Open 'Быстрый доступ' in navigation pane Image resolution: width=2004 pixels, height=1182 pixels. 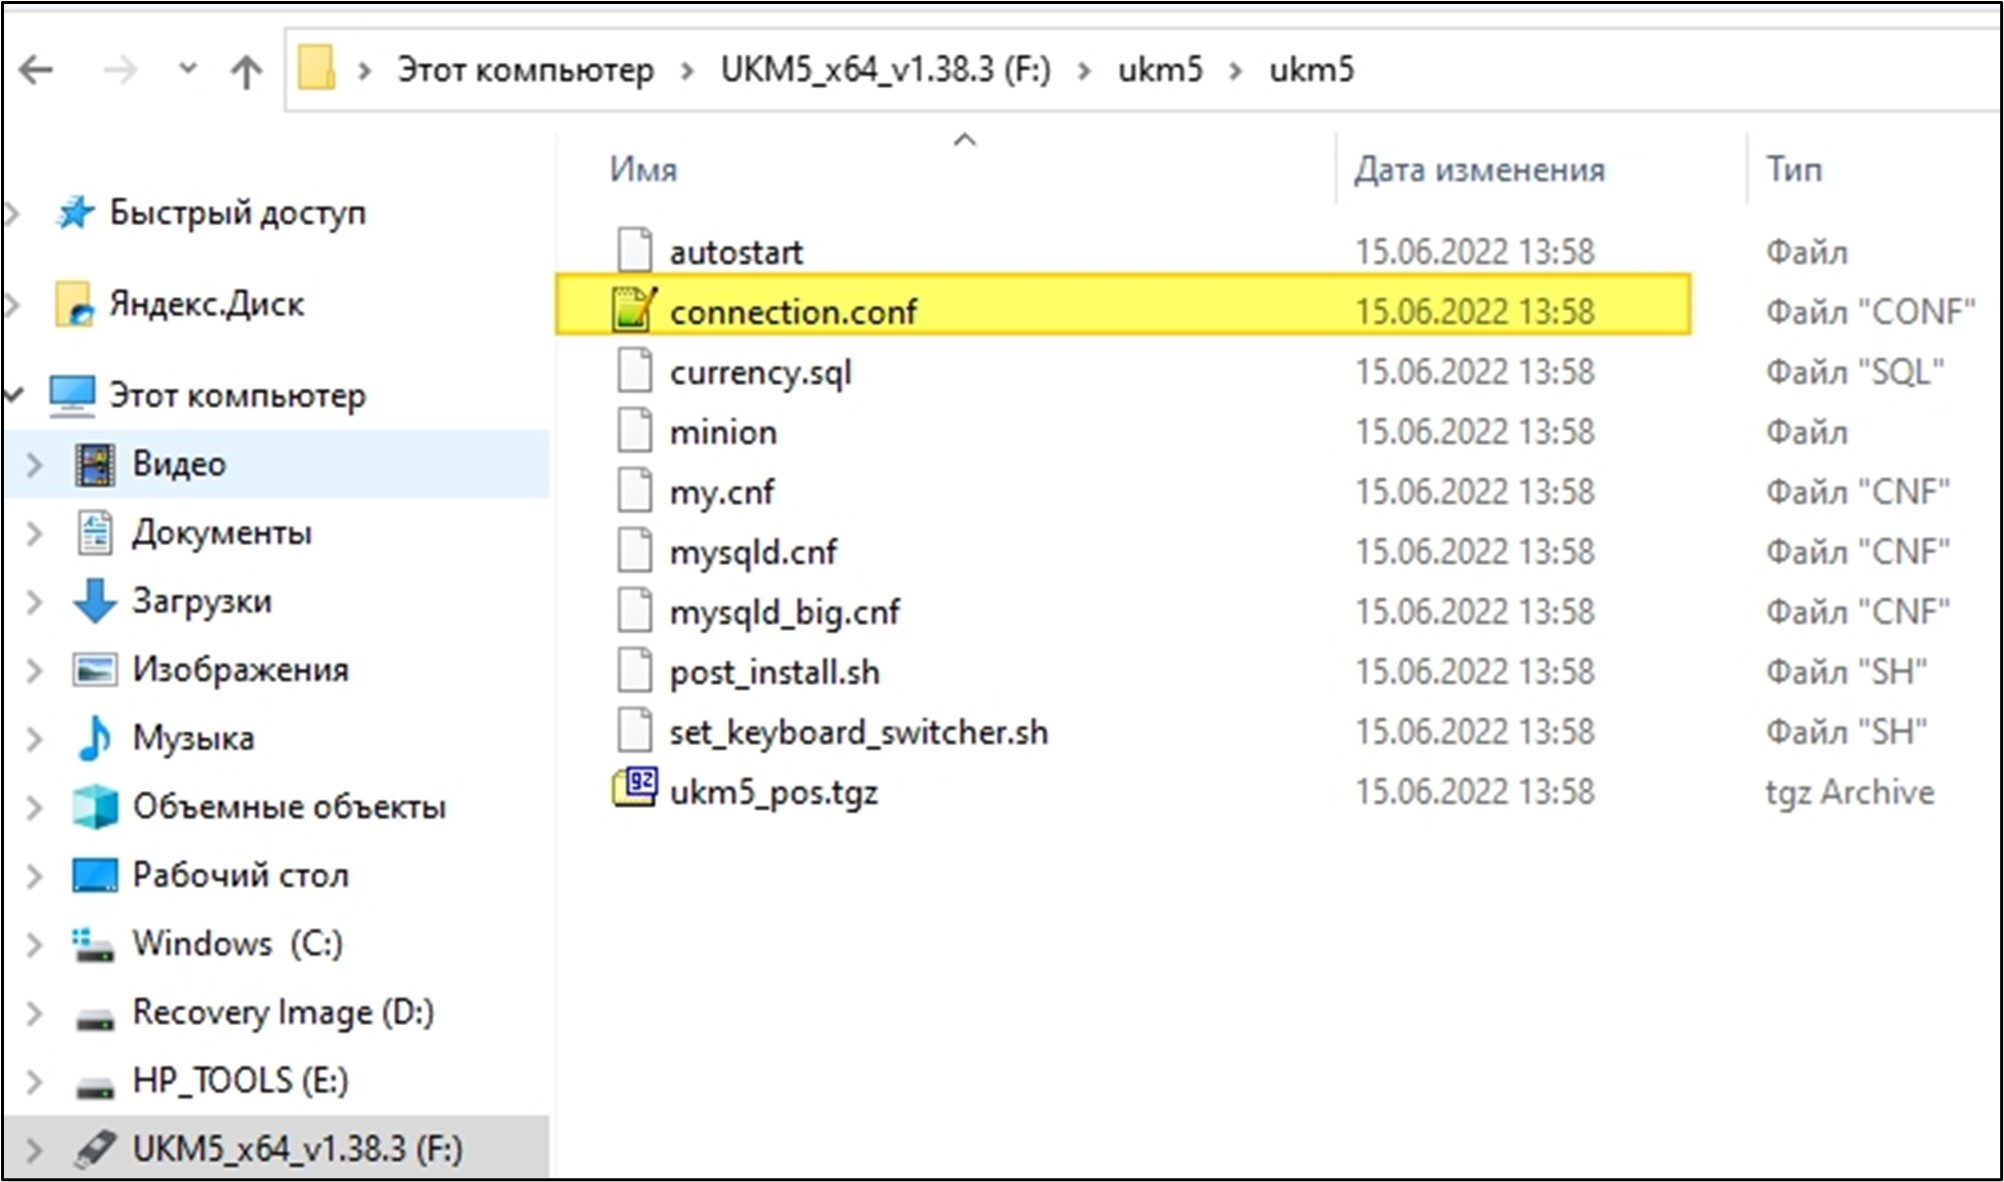(x=237, y=213)
